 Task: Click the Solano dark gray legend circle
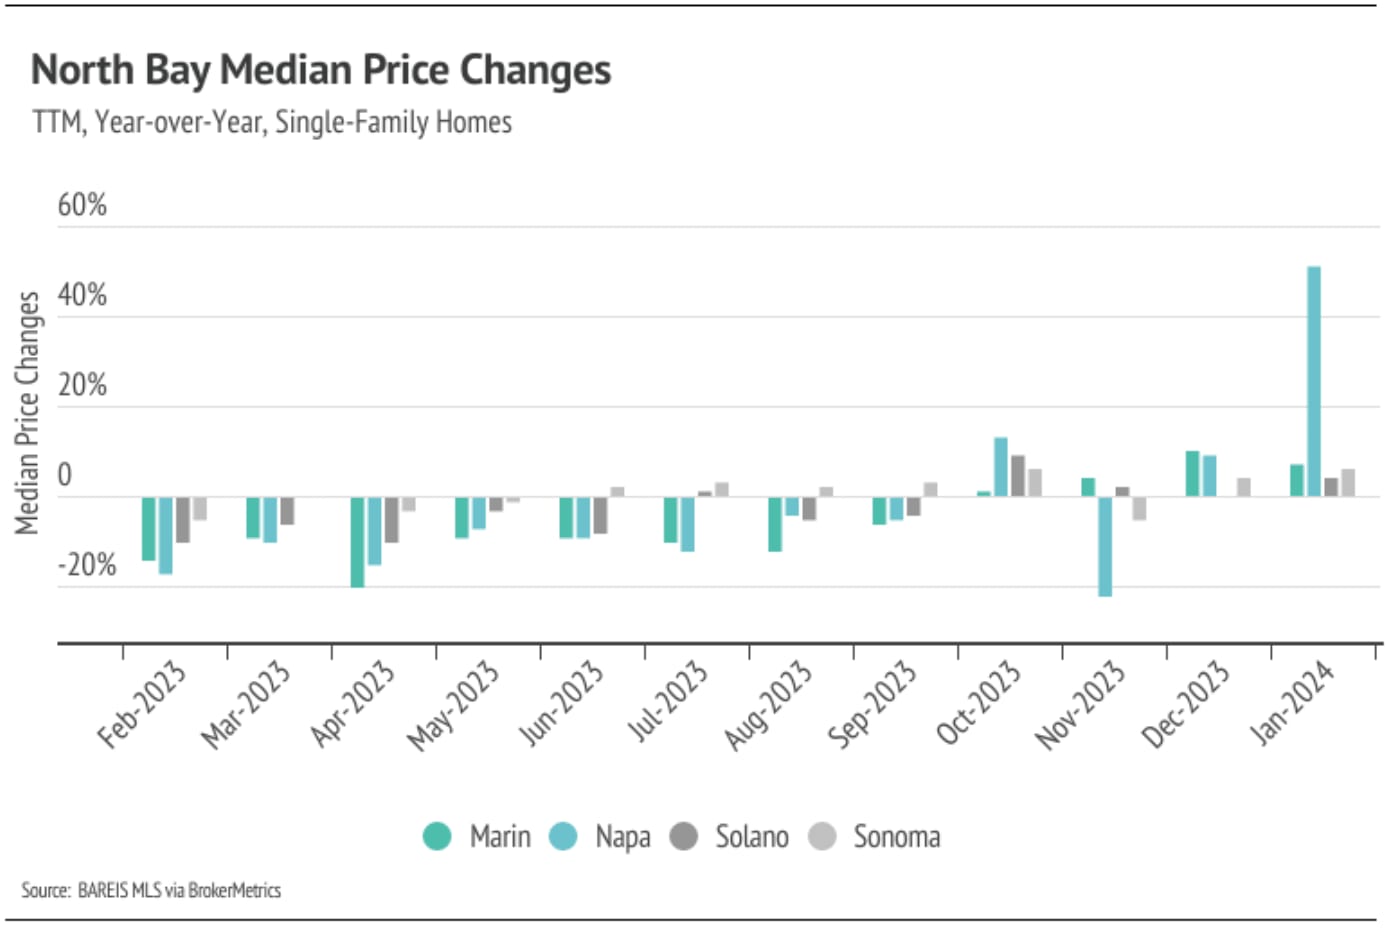[x=683, y=836]
